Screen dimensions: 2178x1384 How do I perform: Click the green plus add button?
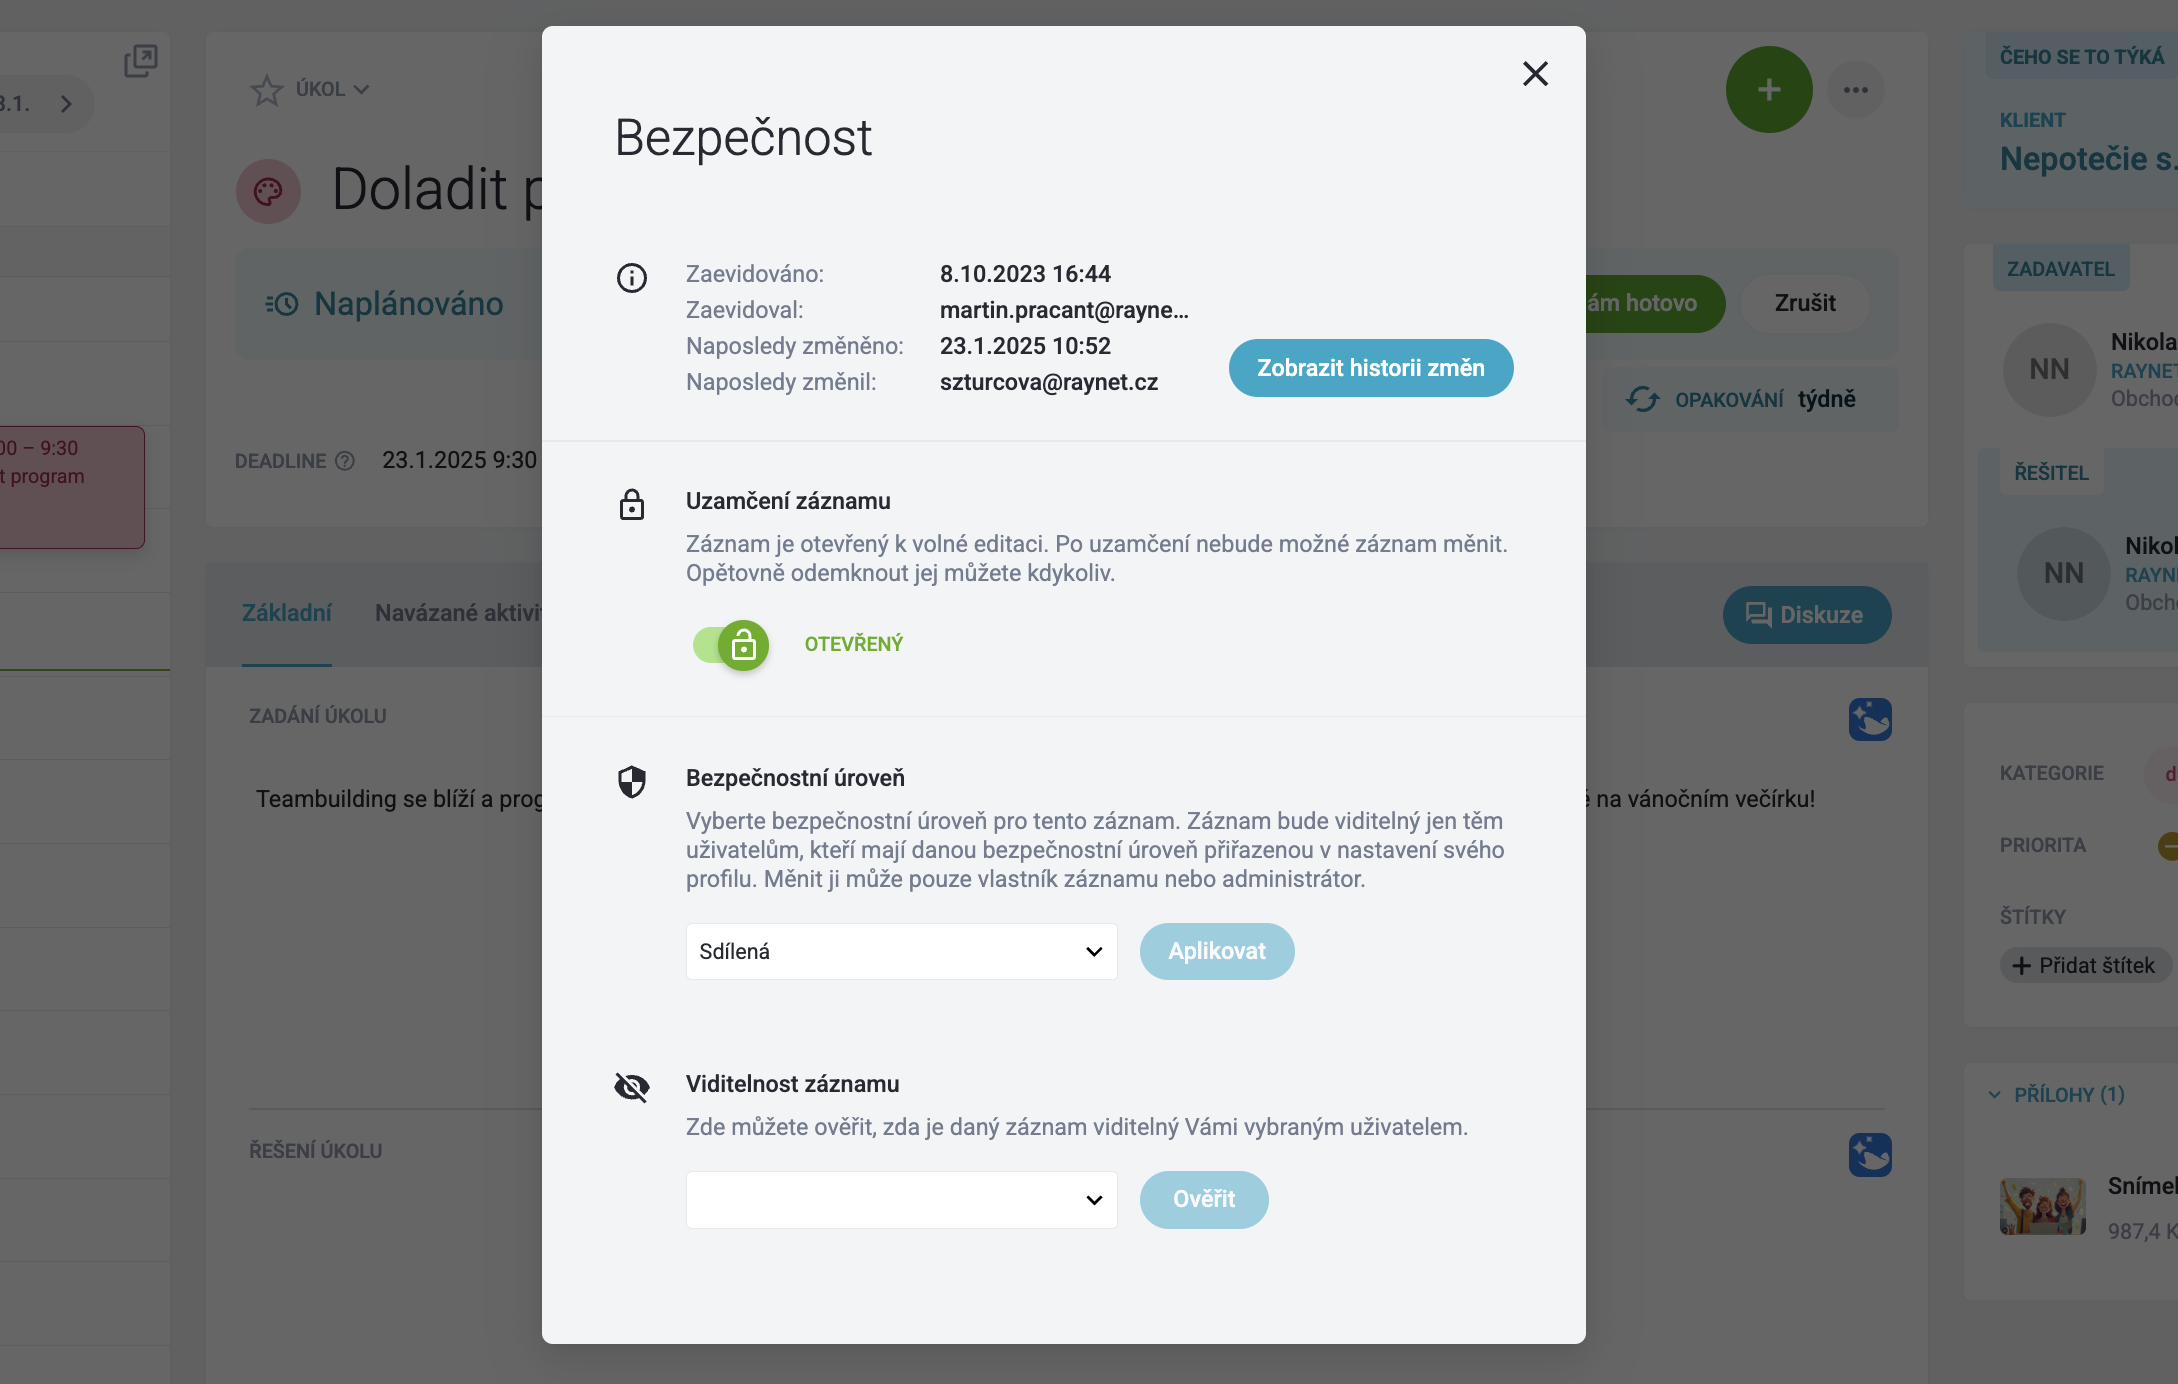click(x=1769, y=90)
